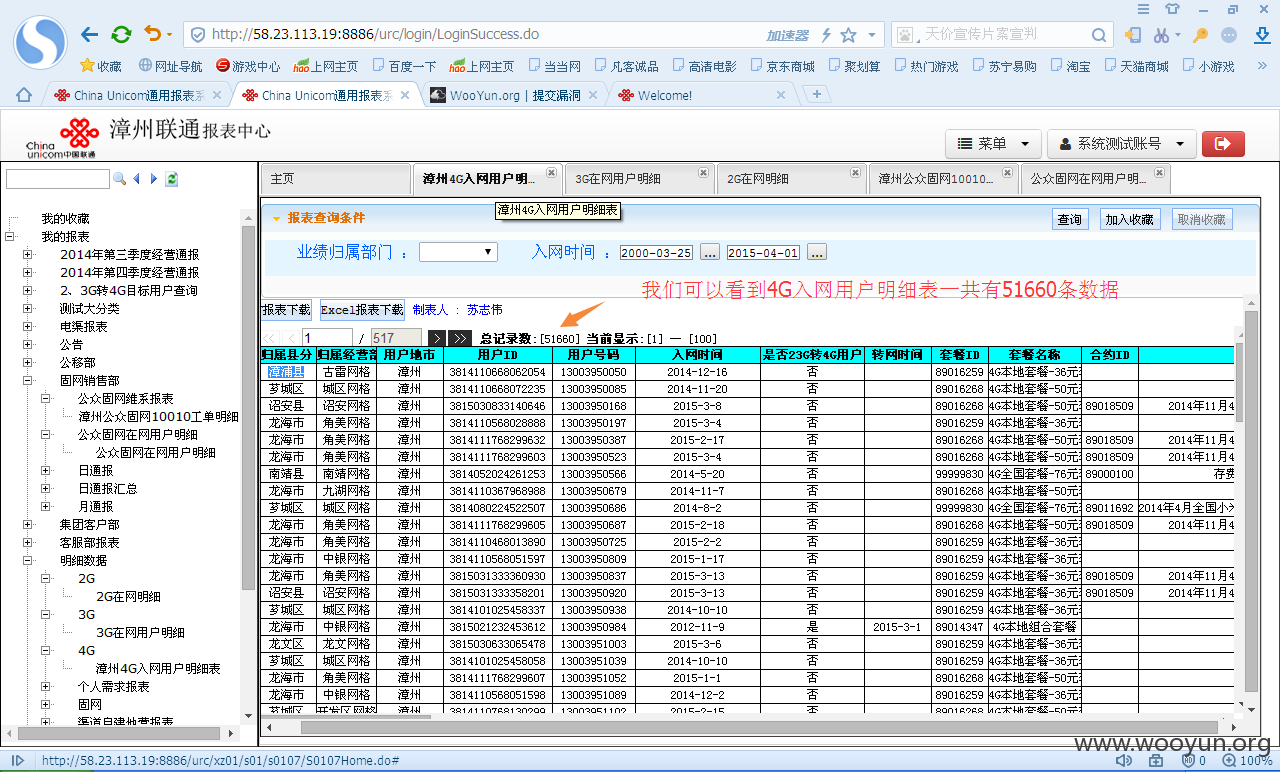Image resolution: width=1280 pixels, height=772 pixels.
Task: Open the scissors screenshot tool icon
Action: (x=1161, y=35)
